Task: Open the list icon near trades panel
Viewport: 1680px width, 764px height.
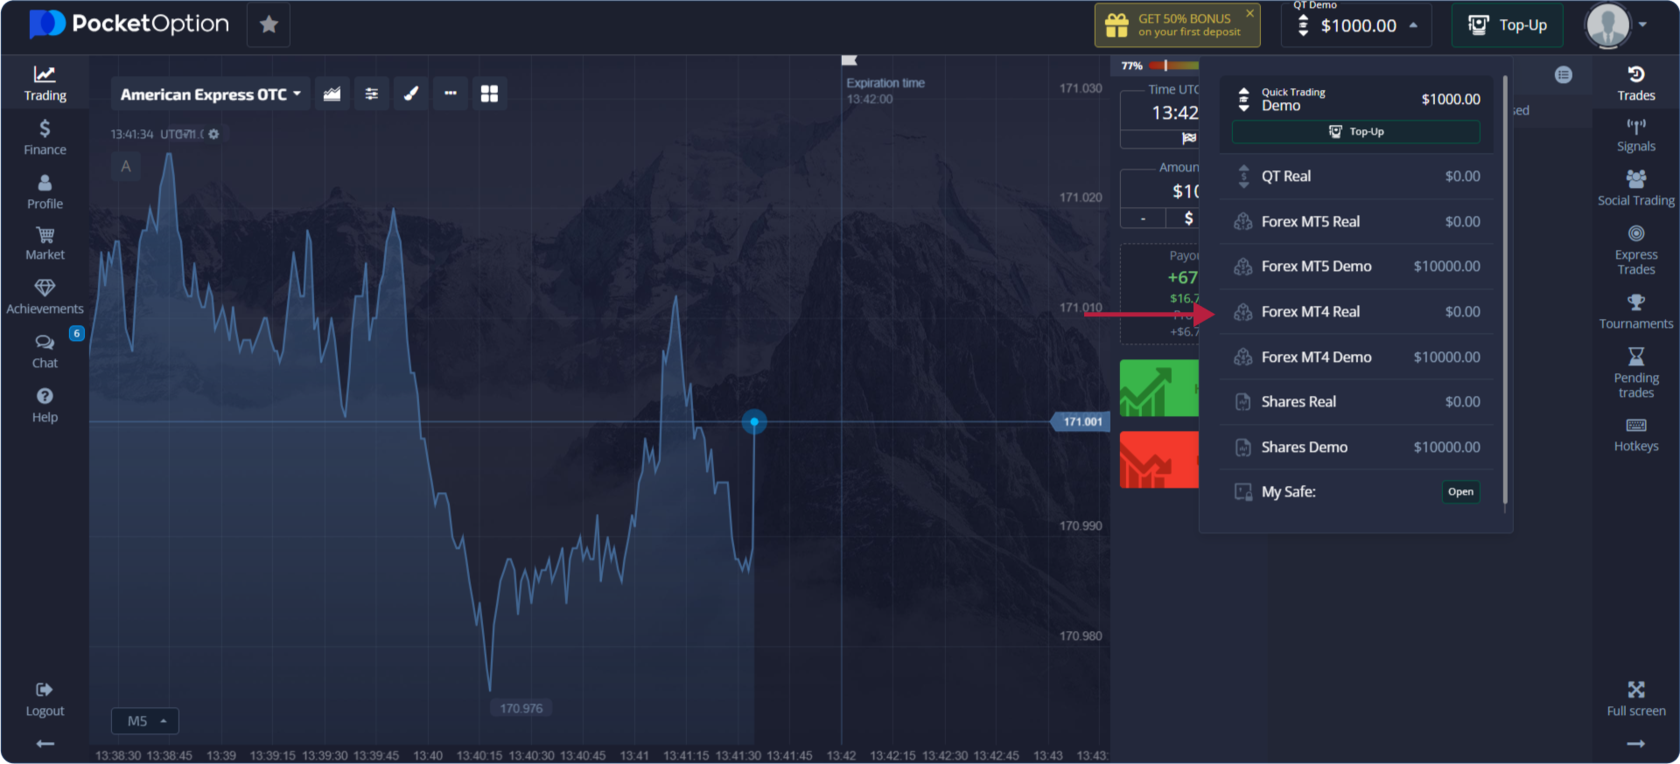Action: pyautogui.click(x=1563, y=75)
